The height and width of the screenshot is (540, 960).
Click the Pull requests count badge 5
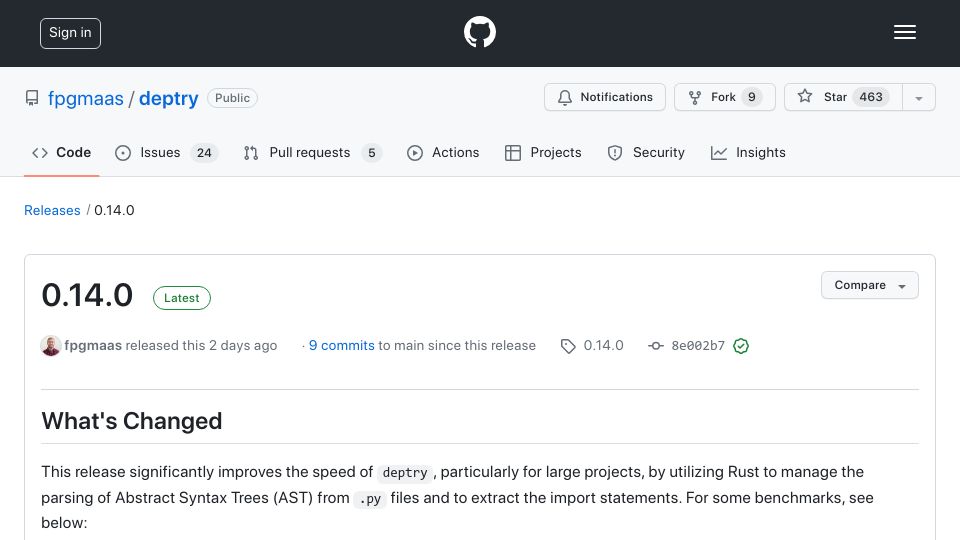point(372,153)
